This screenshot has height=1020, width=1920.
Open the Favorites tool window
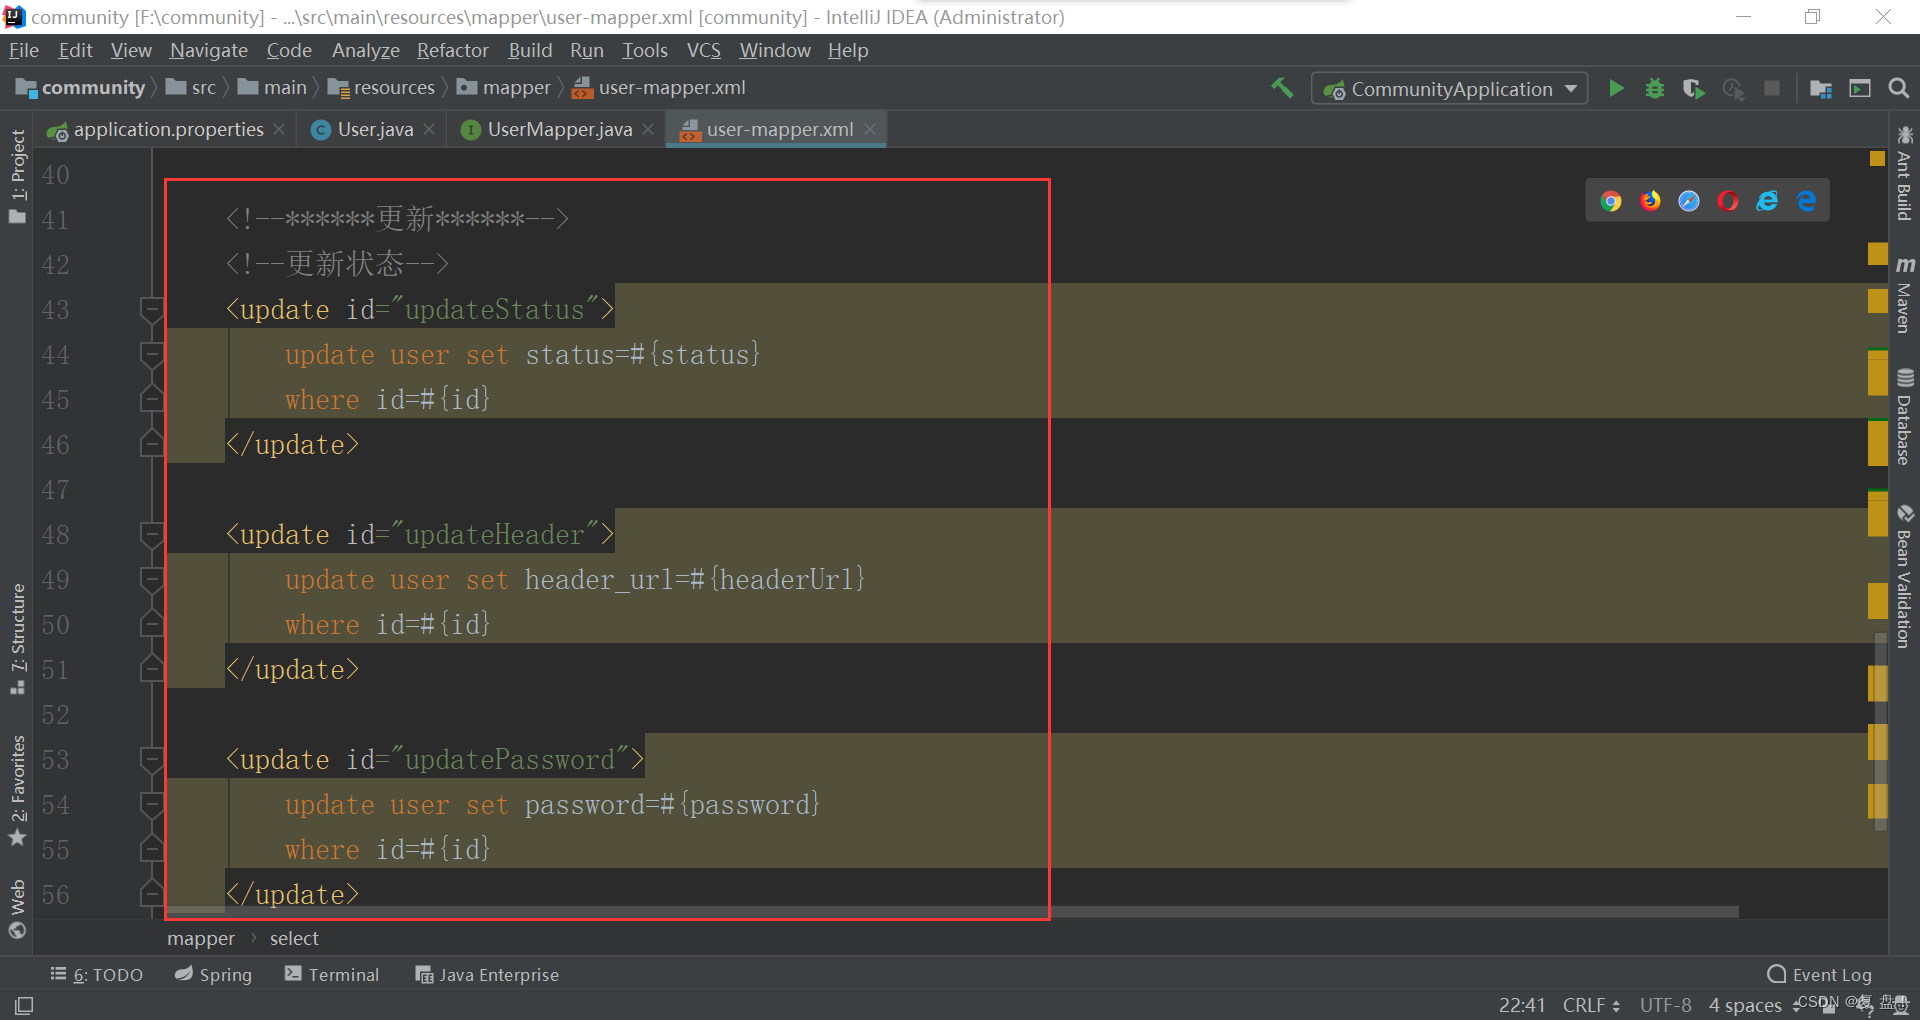tap(17, 790)
